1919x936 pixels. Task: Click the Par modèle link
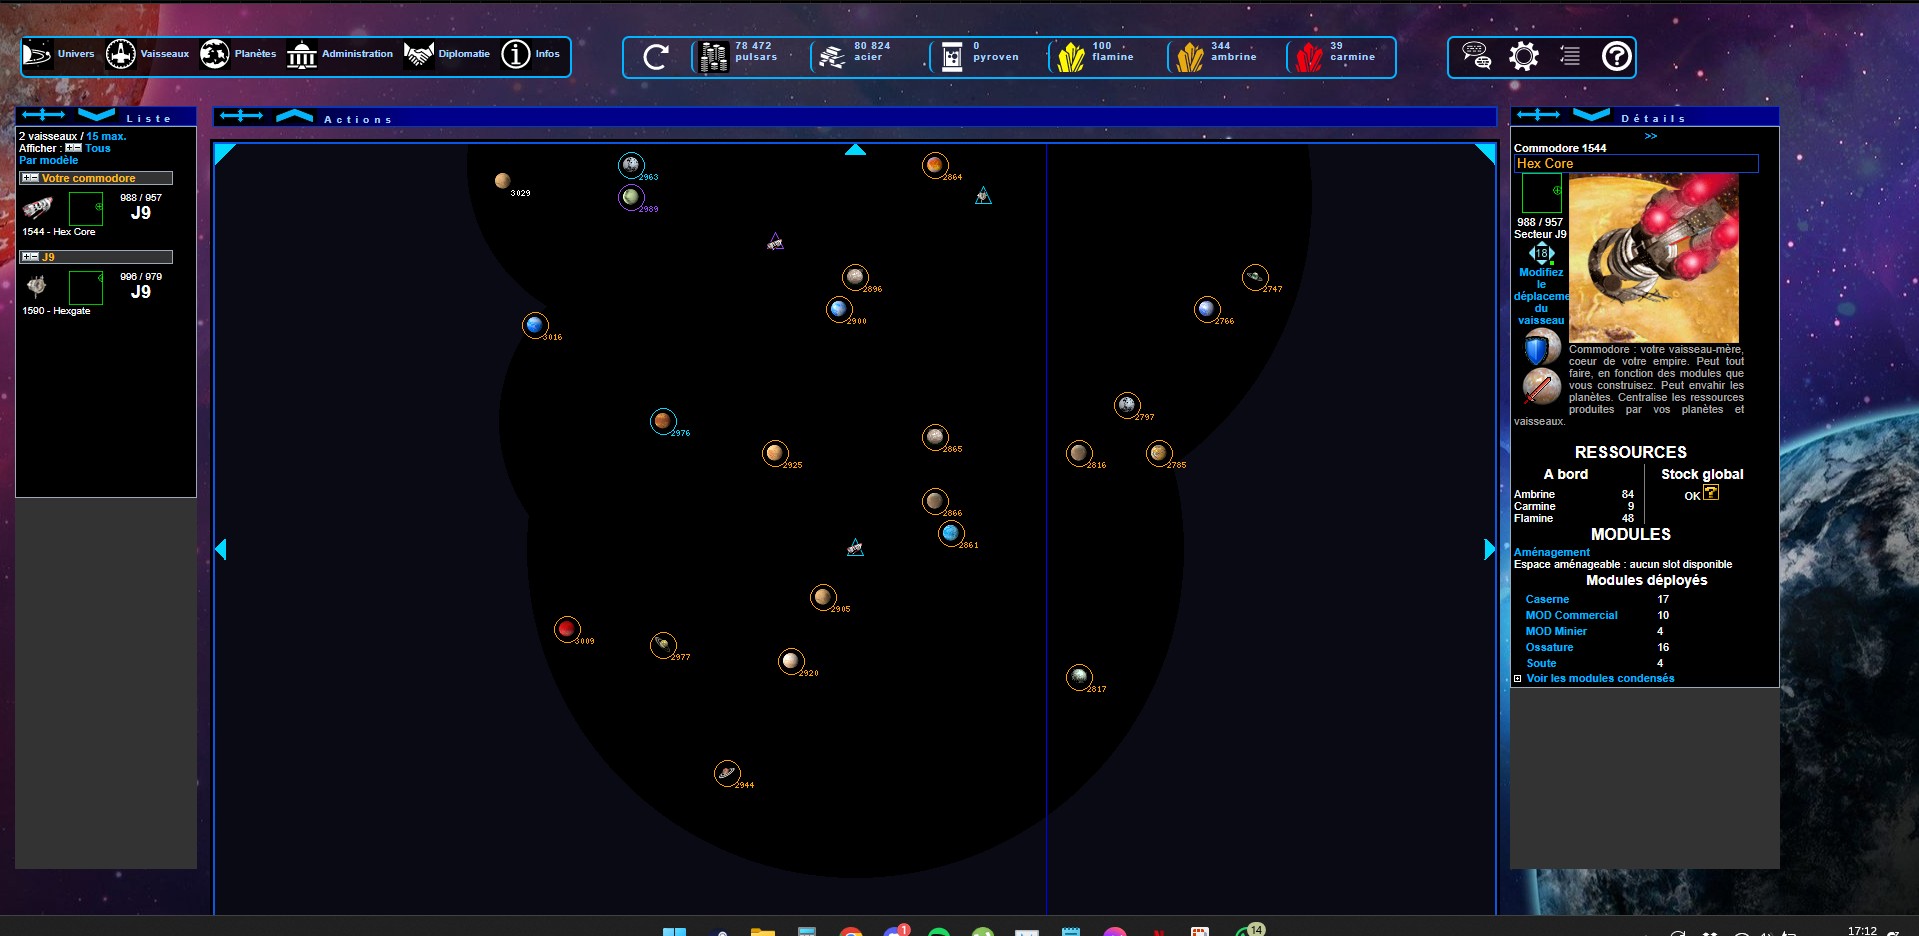48,160
